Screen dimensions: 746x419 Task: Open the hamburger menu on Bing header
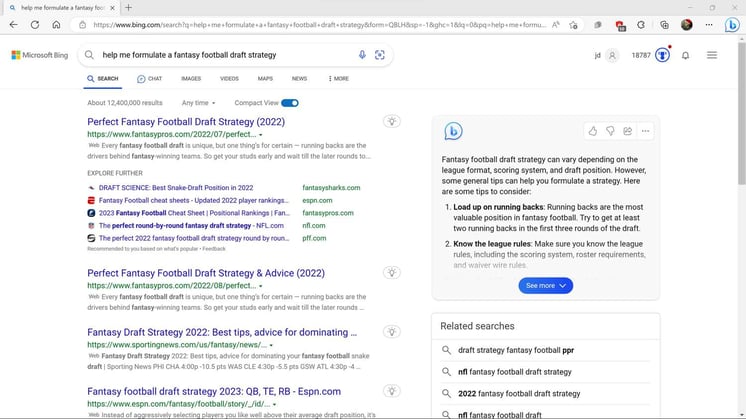point(712,55)
